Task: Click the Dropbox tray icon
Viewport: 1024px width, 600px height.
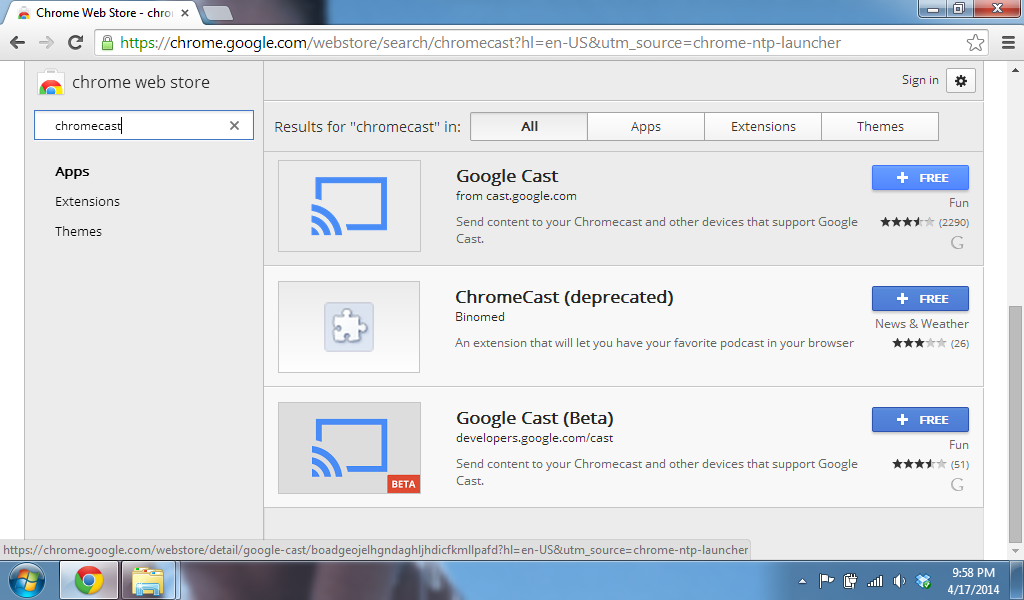Action: tap(923, 580)
